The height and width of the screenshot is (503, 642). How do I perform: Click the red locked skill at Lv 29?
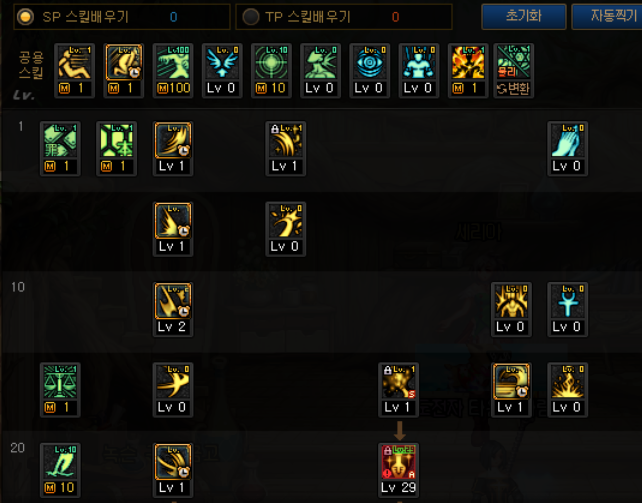(398, 470)
